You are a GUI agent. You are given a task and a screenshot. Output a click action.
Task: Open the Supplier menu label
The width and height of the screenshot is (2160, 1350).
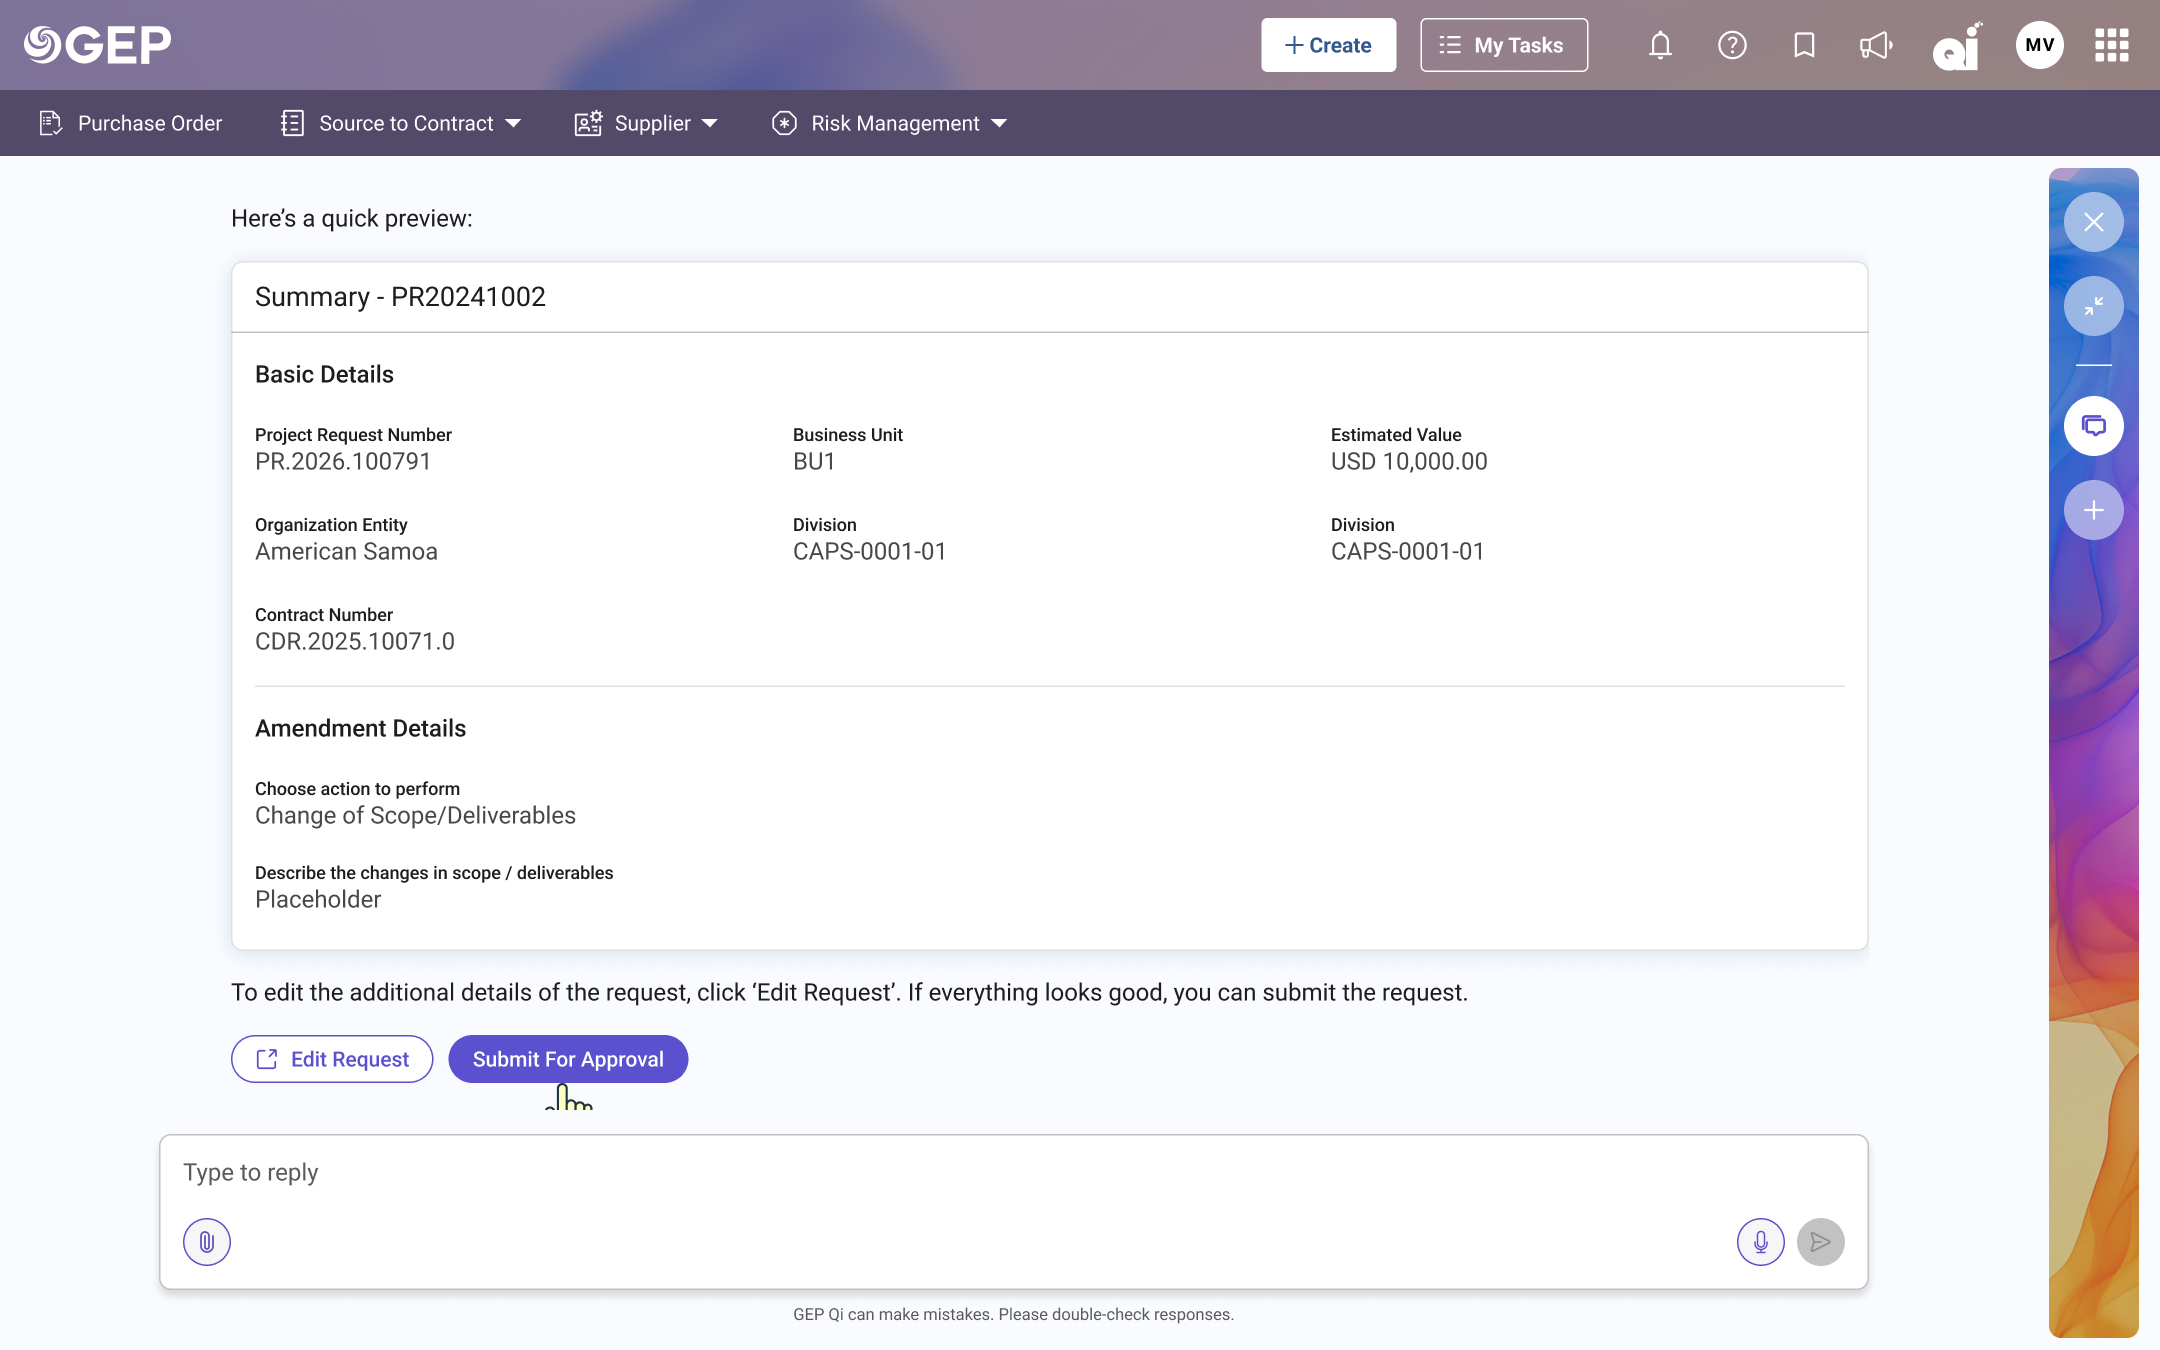click(653, 123)
